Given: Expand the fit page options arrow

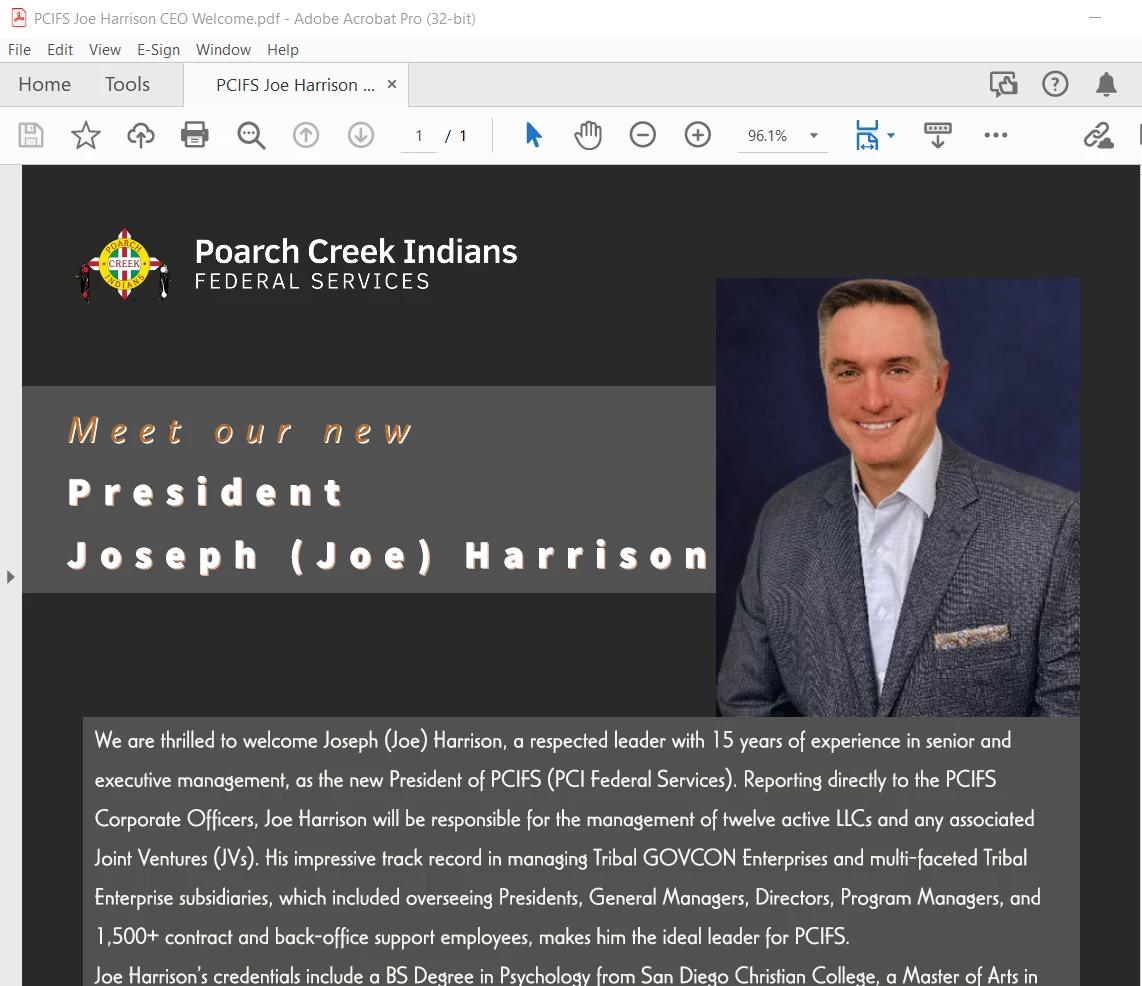Looking at the screenshot, I should pyautogui.click(x=891, y=135).
